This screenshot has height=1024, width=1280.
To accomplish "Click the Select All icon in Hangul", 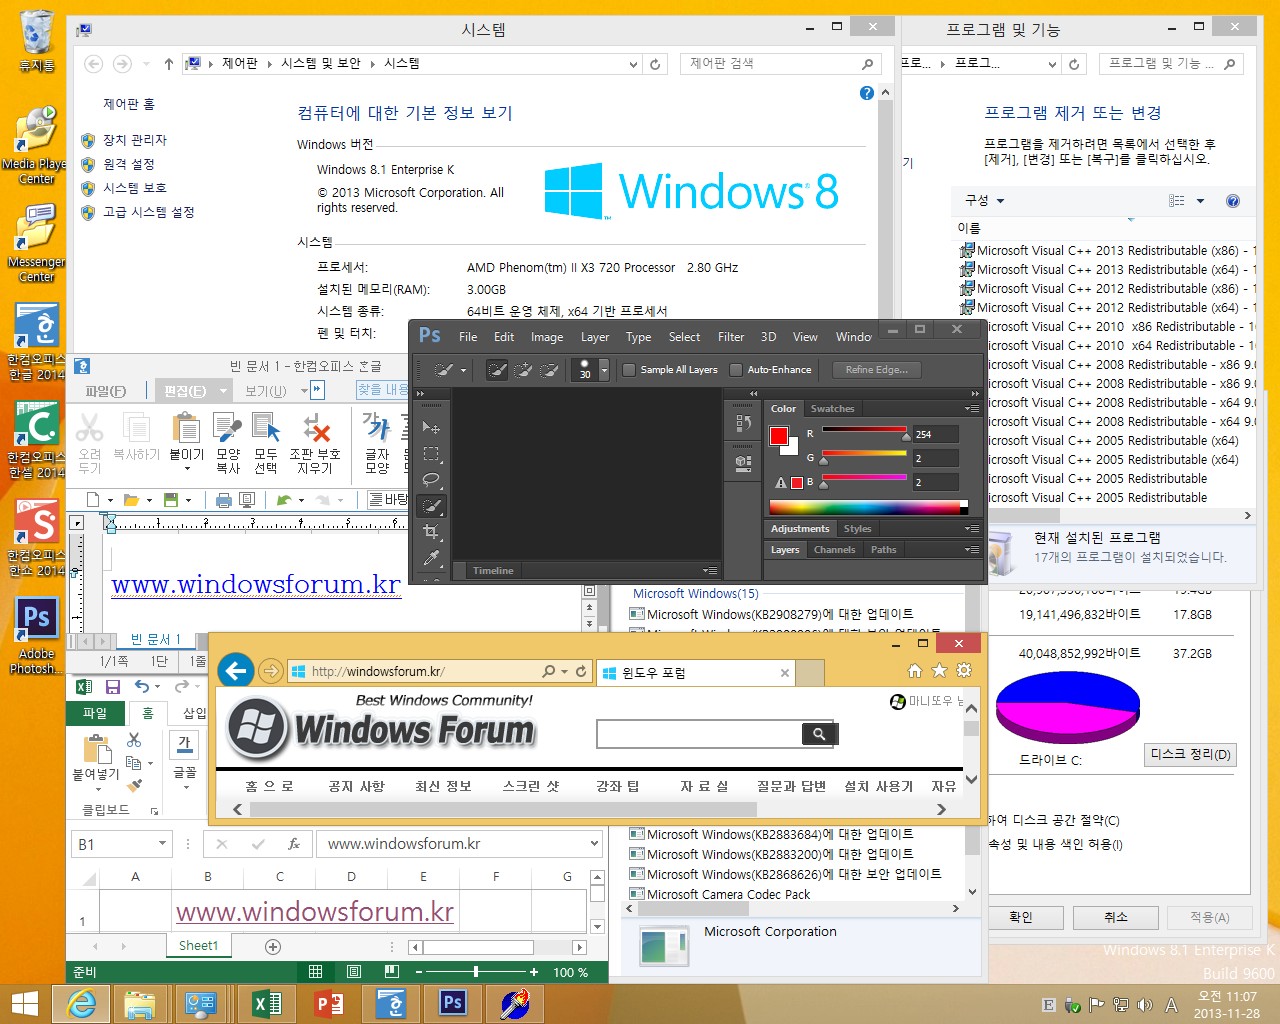I will pyautogui.click(x=266, y=428).
